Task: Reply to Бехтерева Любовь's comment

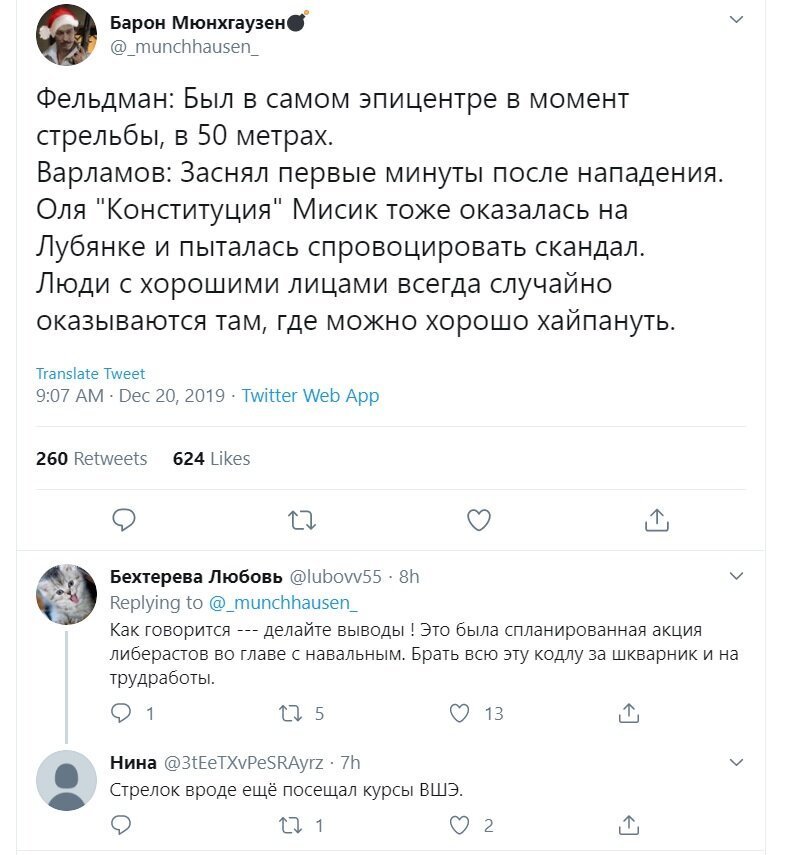Action: point(121,713)
